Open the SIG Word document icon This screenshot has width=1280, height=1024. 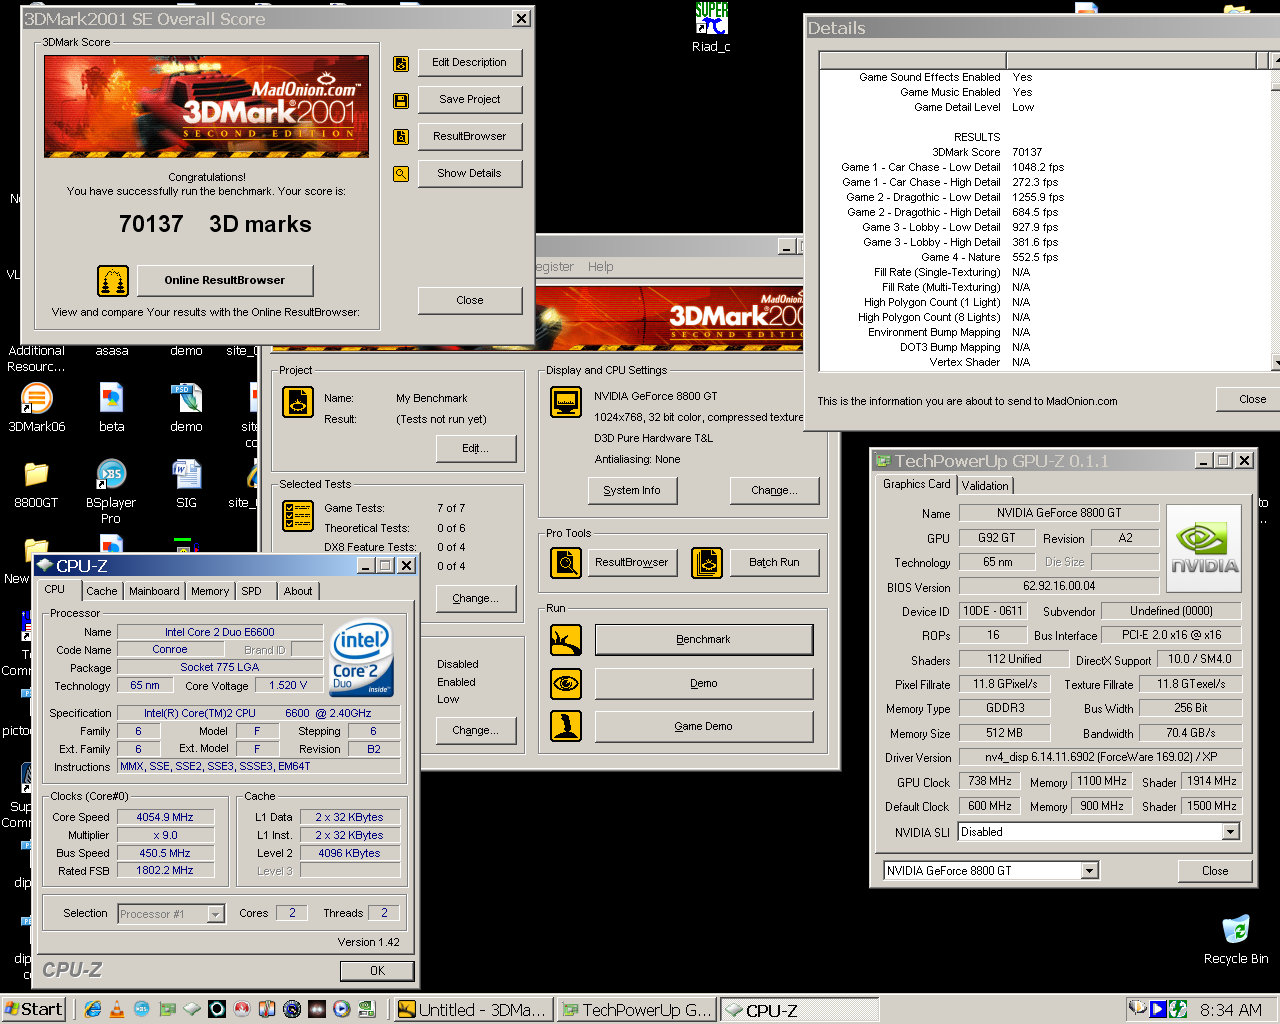pyautogui.click(x=186, y=484)
